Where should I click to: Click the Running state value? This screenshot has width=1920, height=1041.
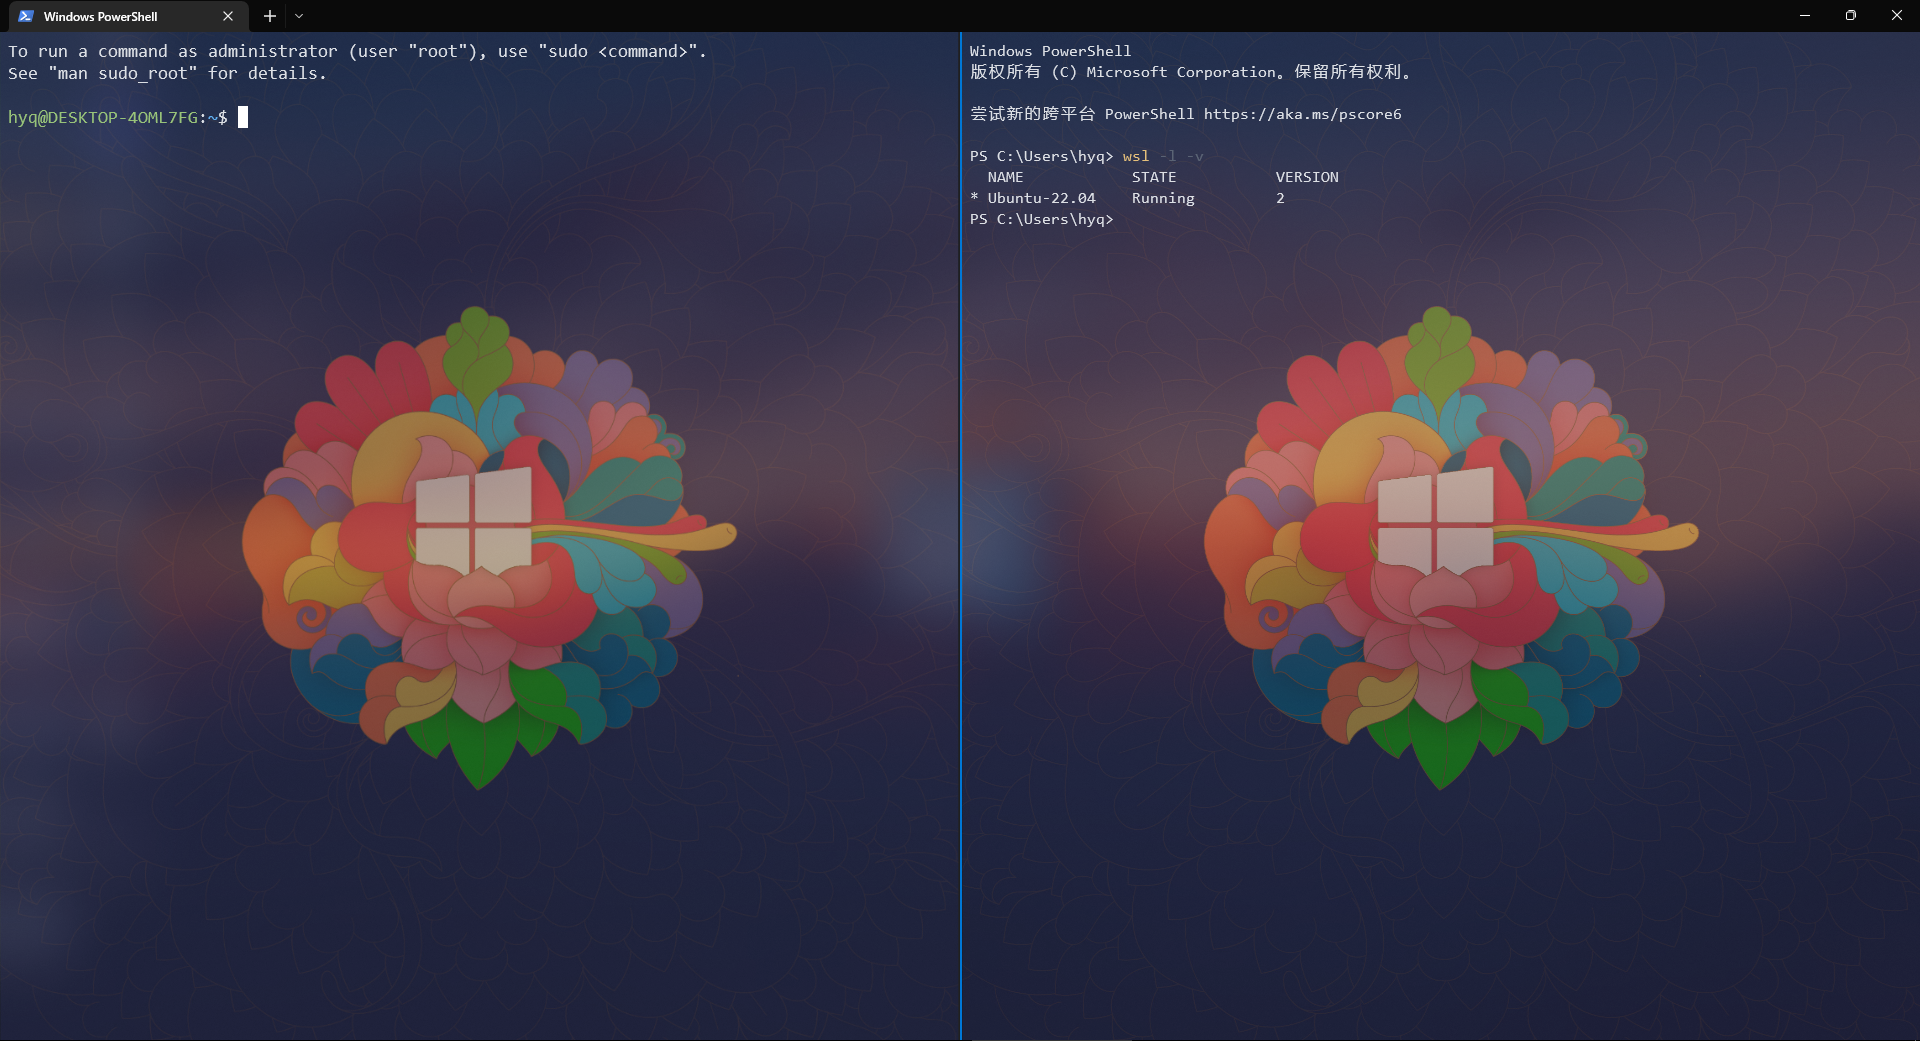click(x=1163, y=198)
